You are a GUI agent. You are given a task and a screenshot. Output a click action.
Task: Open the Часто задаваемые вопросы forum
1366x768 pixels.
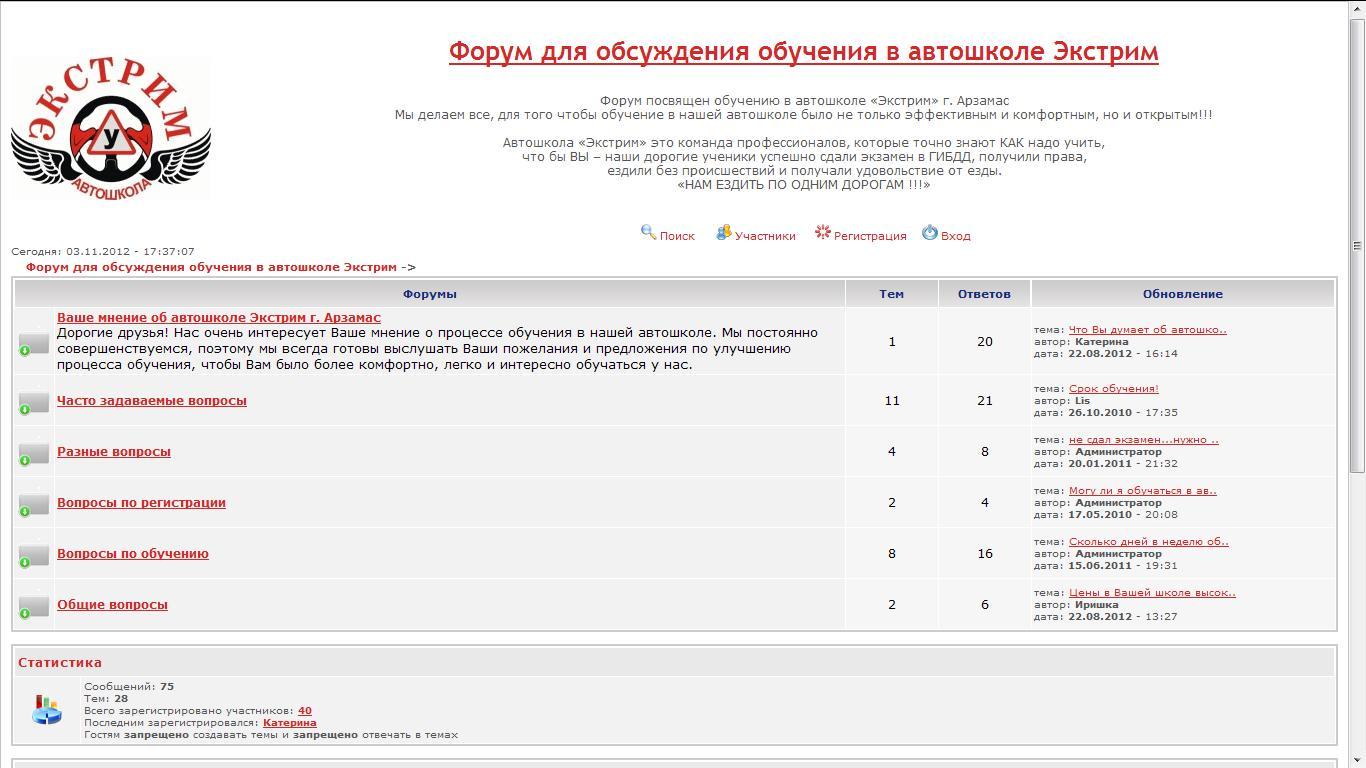[x=152, y=400]
